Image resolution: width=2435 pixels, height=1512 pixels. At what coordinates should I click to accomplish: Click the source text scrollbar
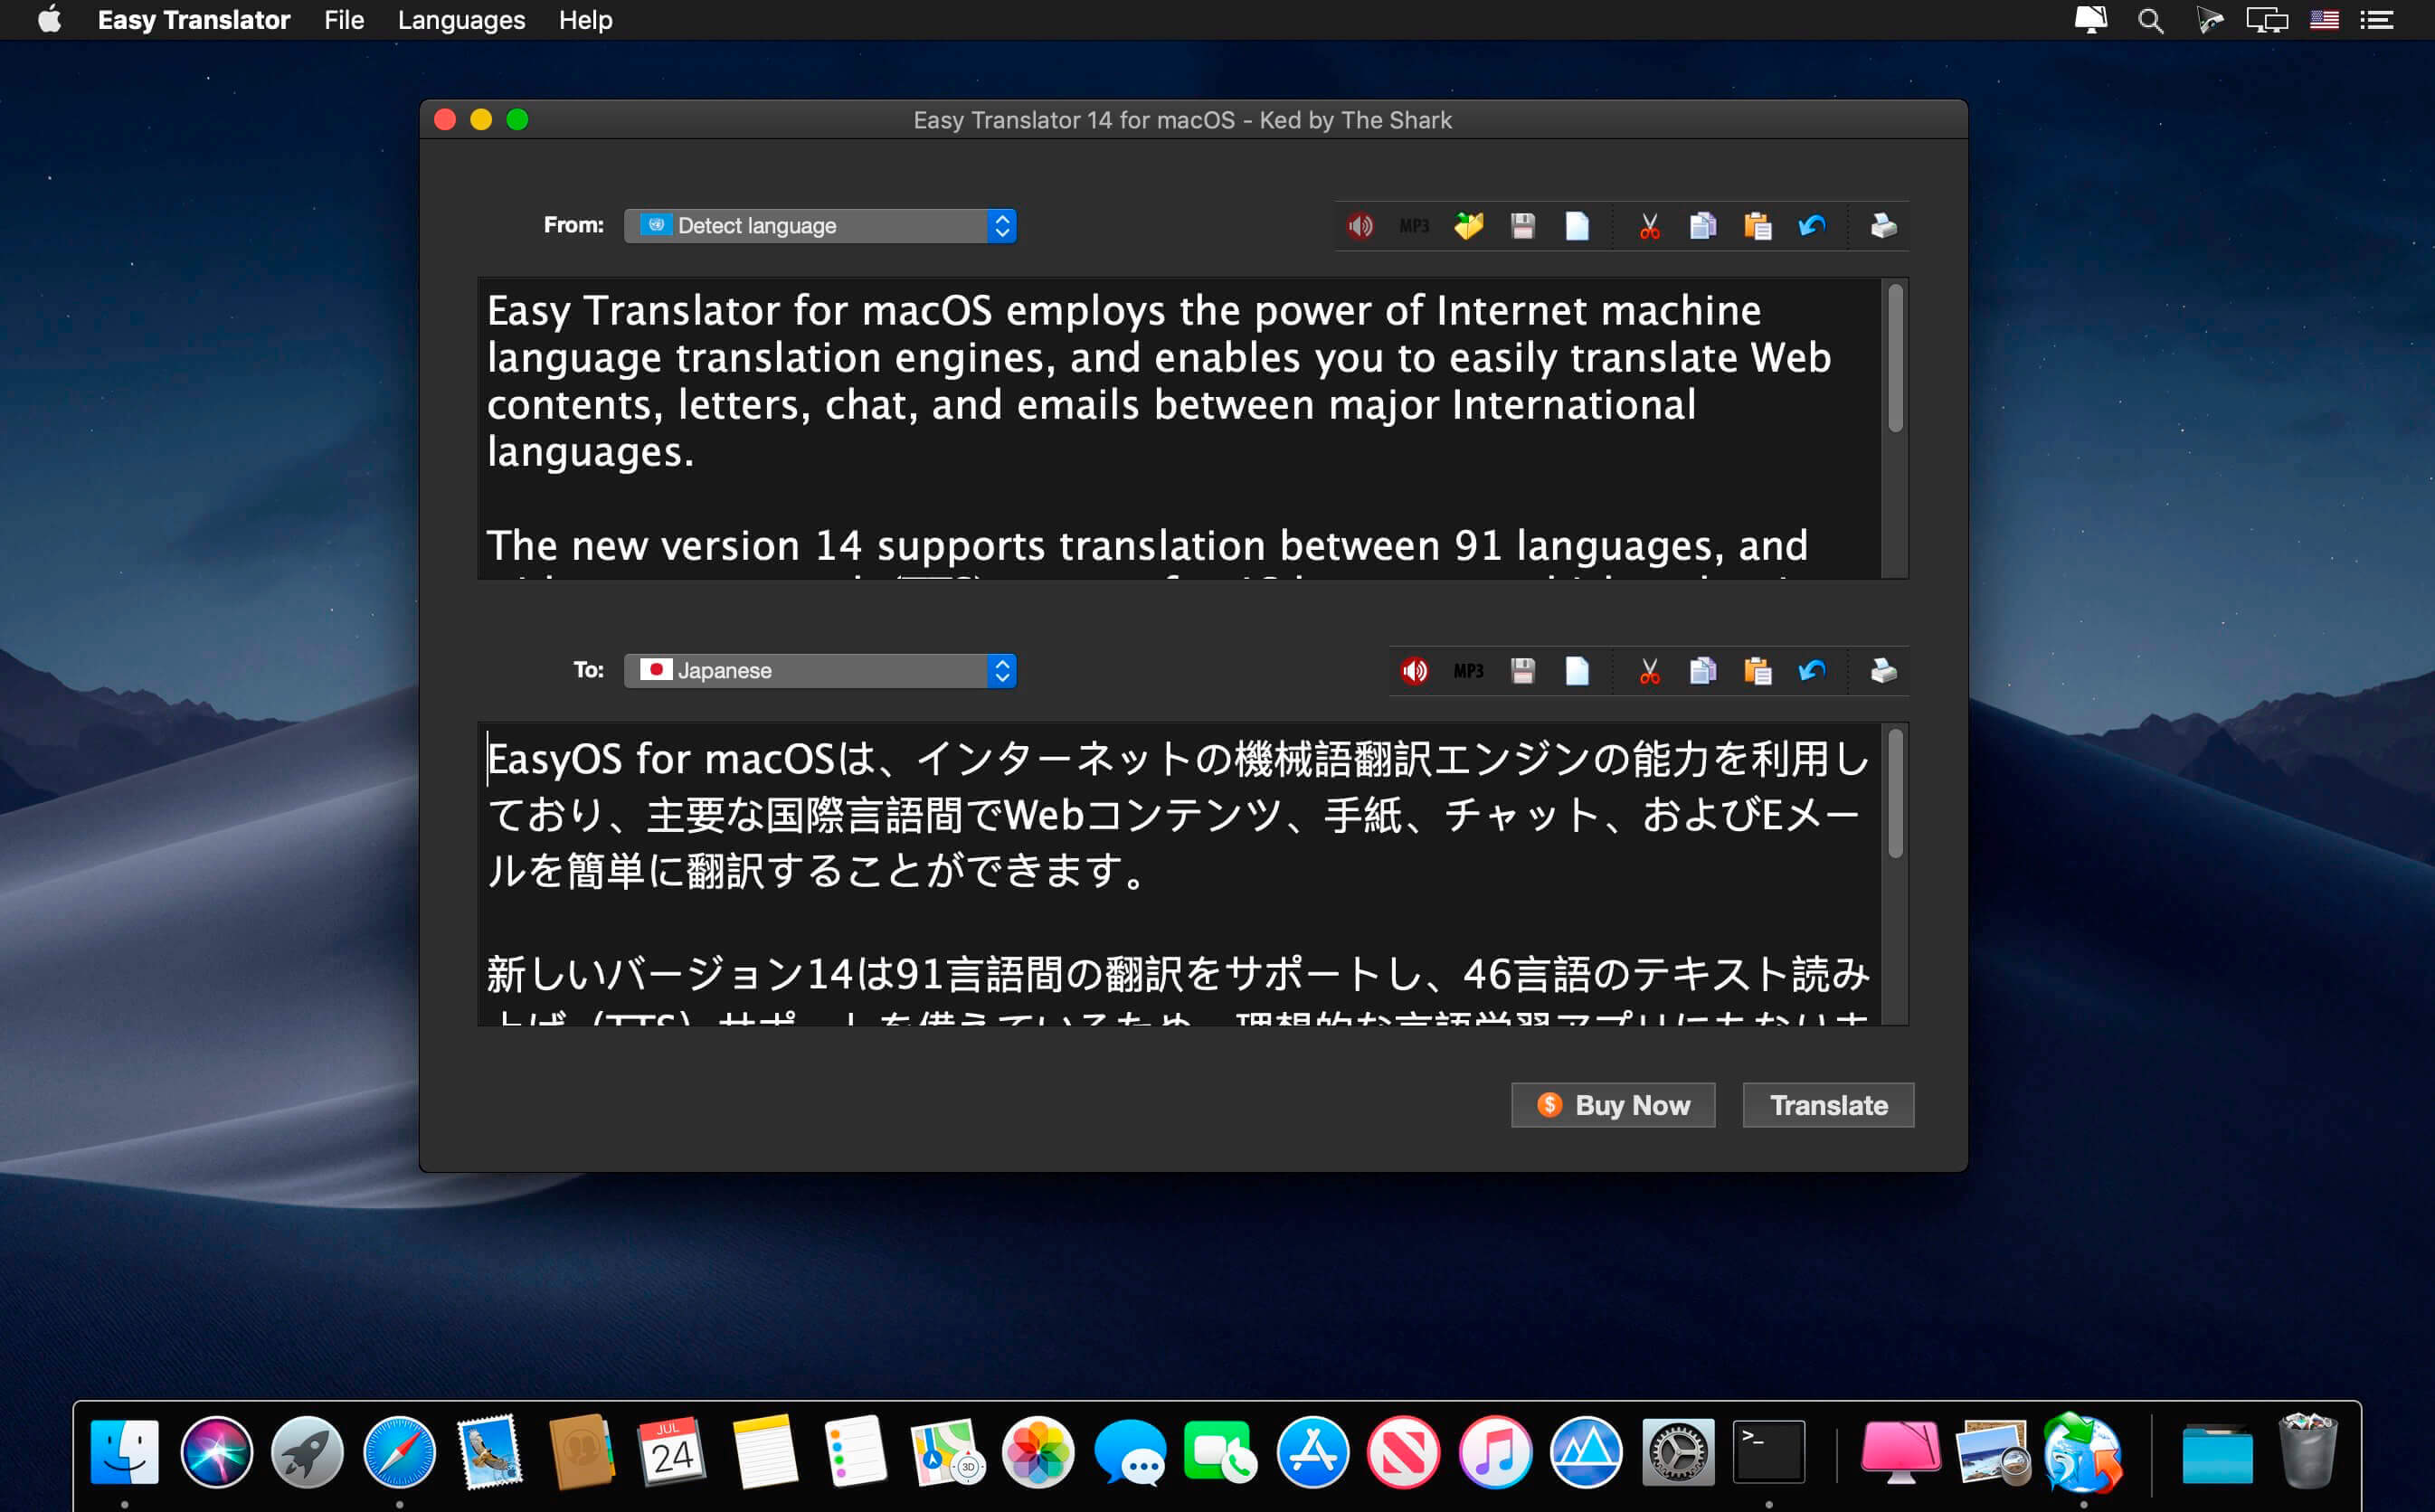pos(1895,359)
